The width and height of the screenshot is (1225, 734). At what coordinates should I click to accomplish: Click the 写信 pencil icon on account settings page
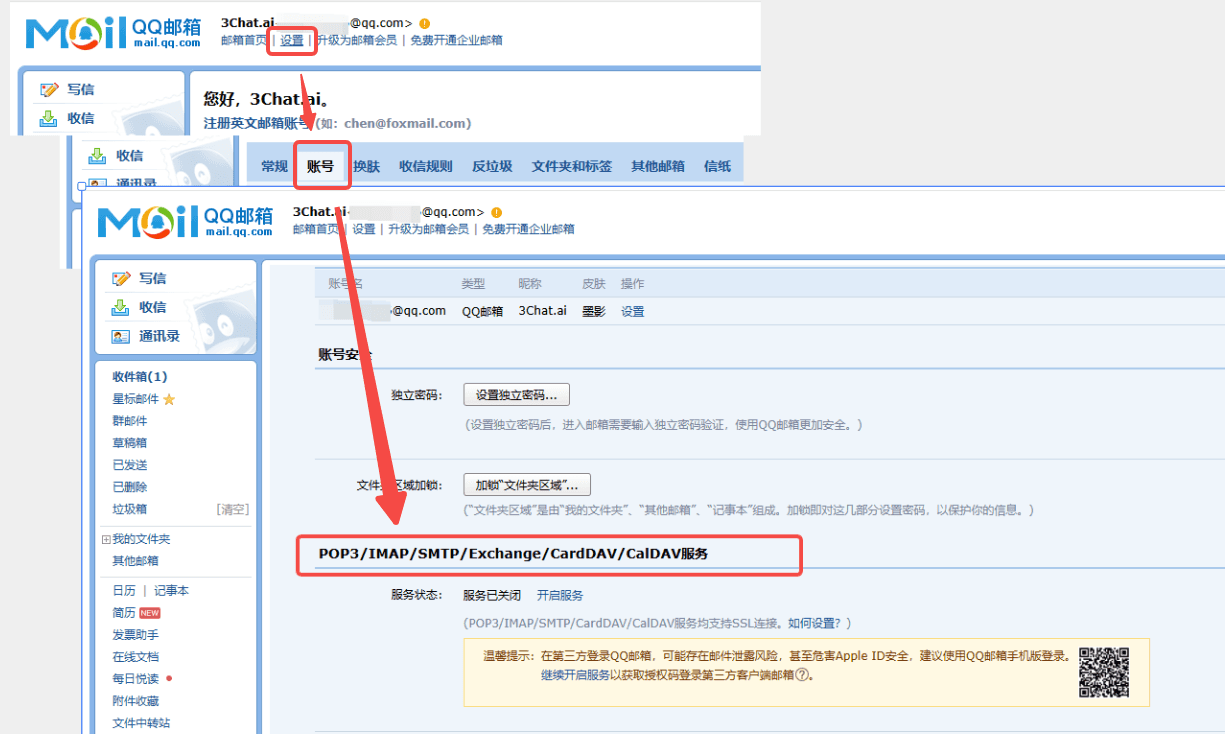coord(121,278)
